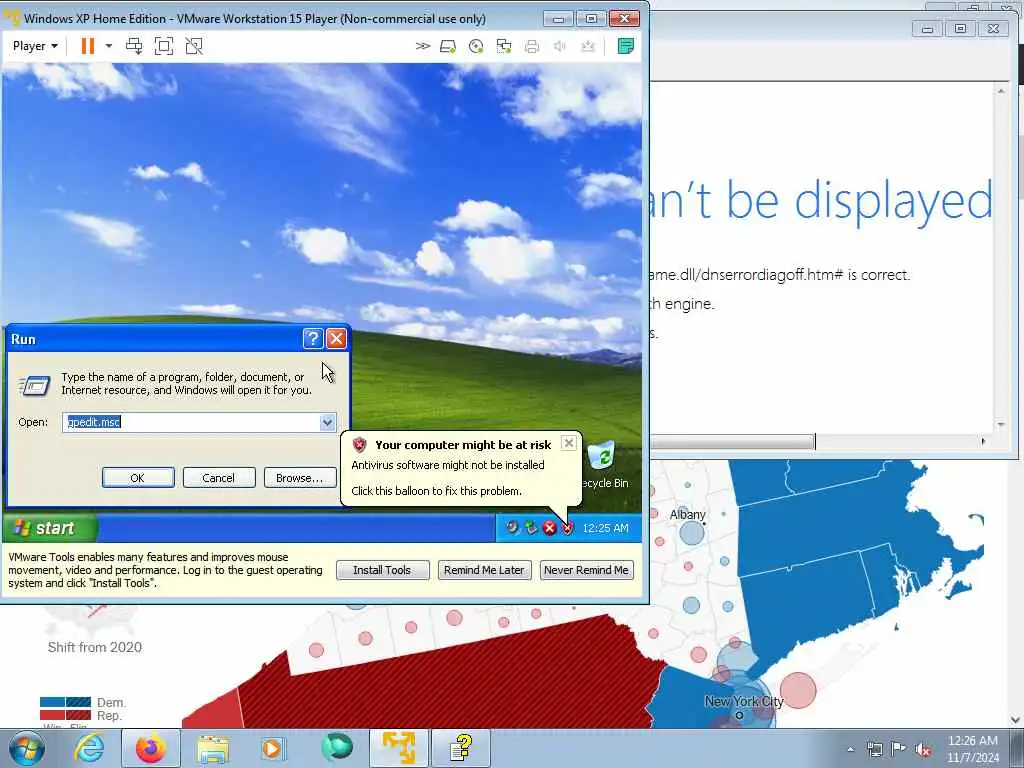Click the right scroll arrow of the browser's horizontal scrollbar
This screenshot has height=768, width=1024.
(984, 442)
